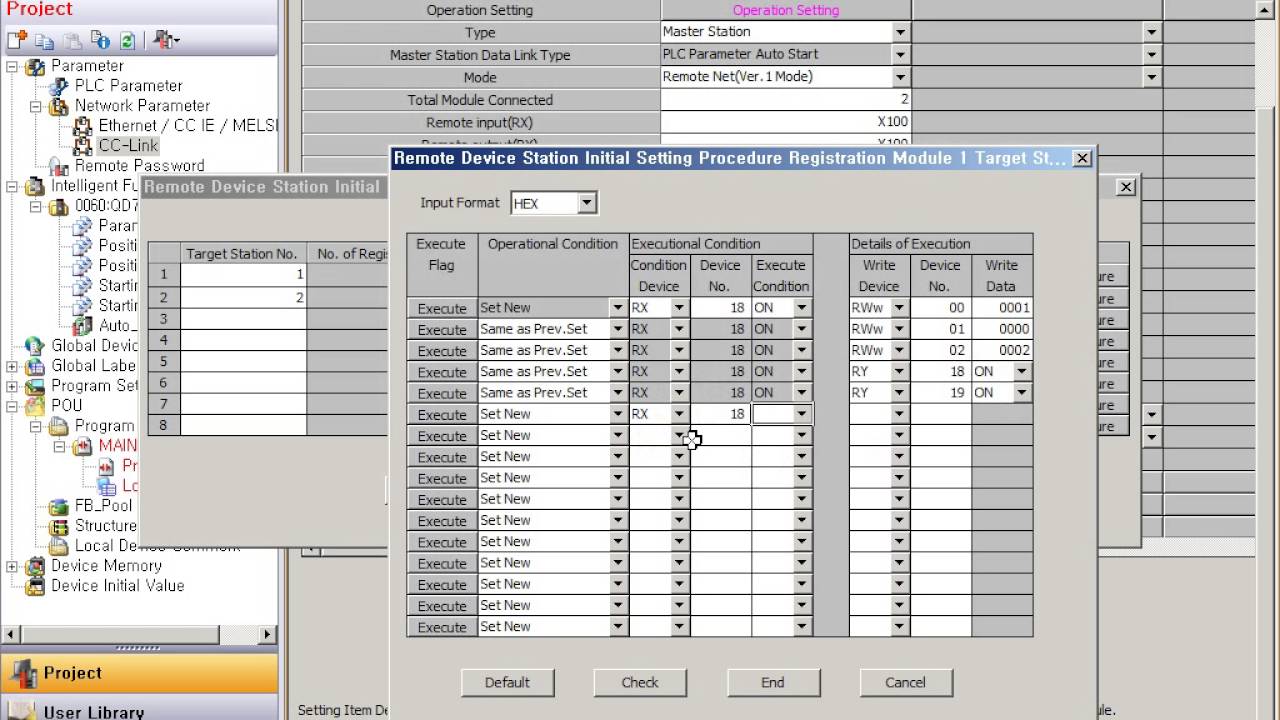Click the Intelligent Function Module folder icon

coord(36,186)
